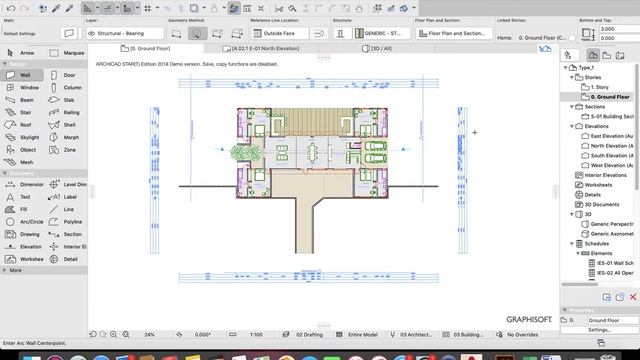Switch to the 3D / All tab

pyautogui.click(x=377, y=48)
